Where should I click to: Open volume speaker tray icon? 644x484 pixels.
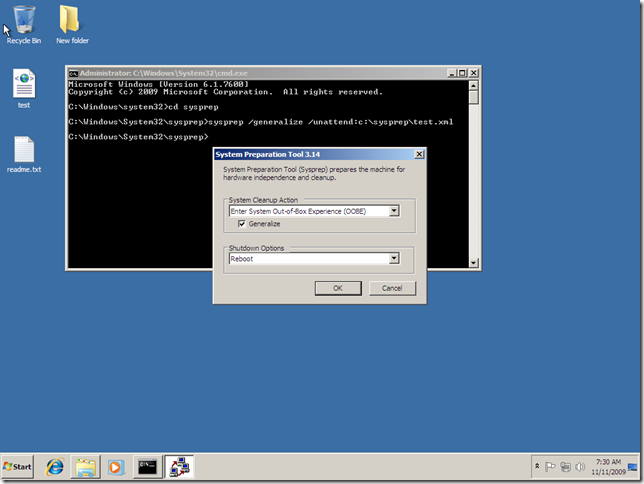(580, 467)
